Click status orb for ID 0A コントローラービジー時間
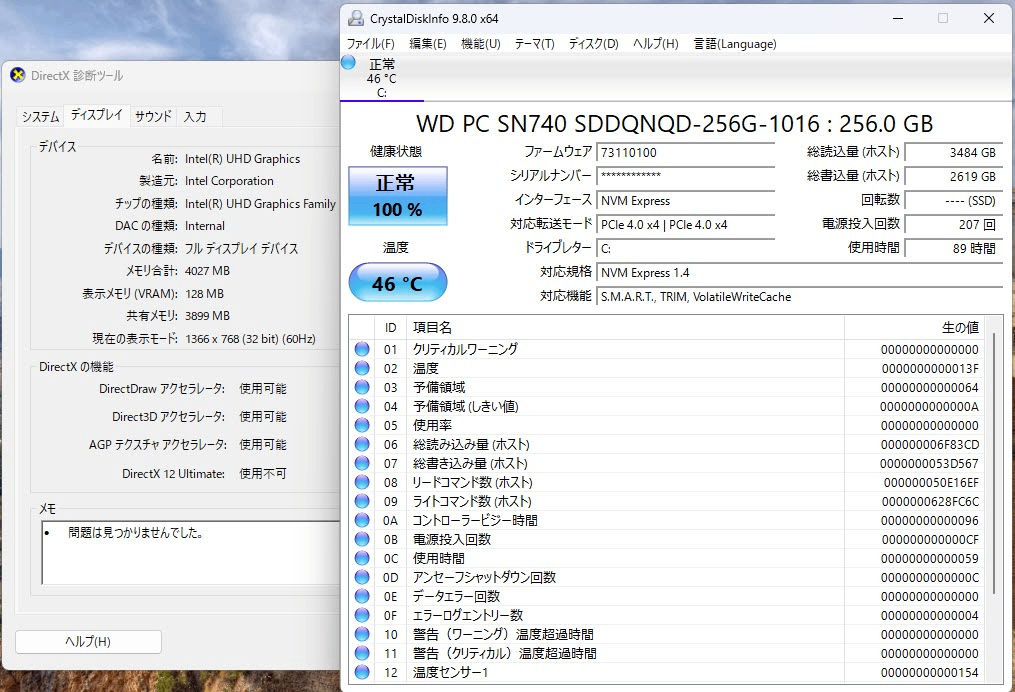1015x692 pixels. tap(362, 520)
